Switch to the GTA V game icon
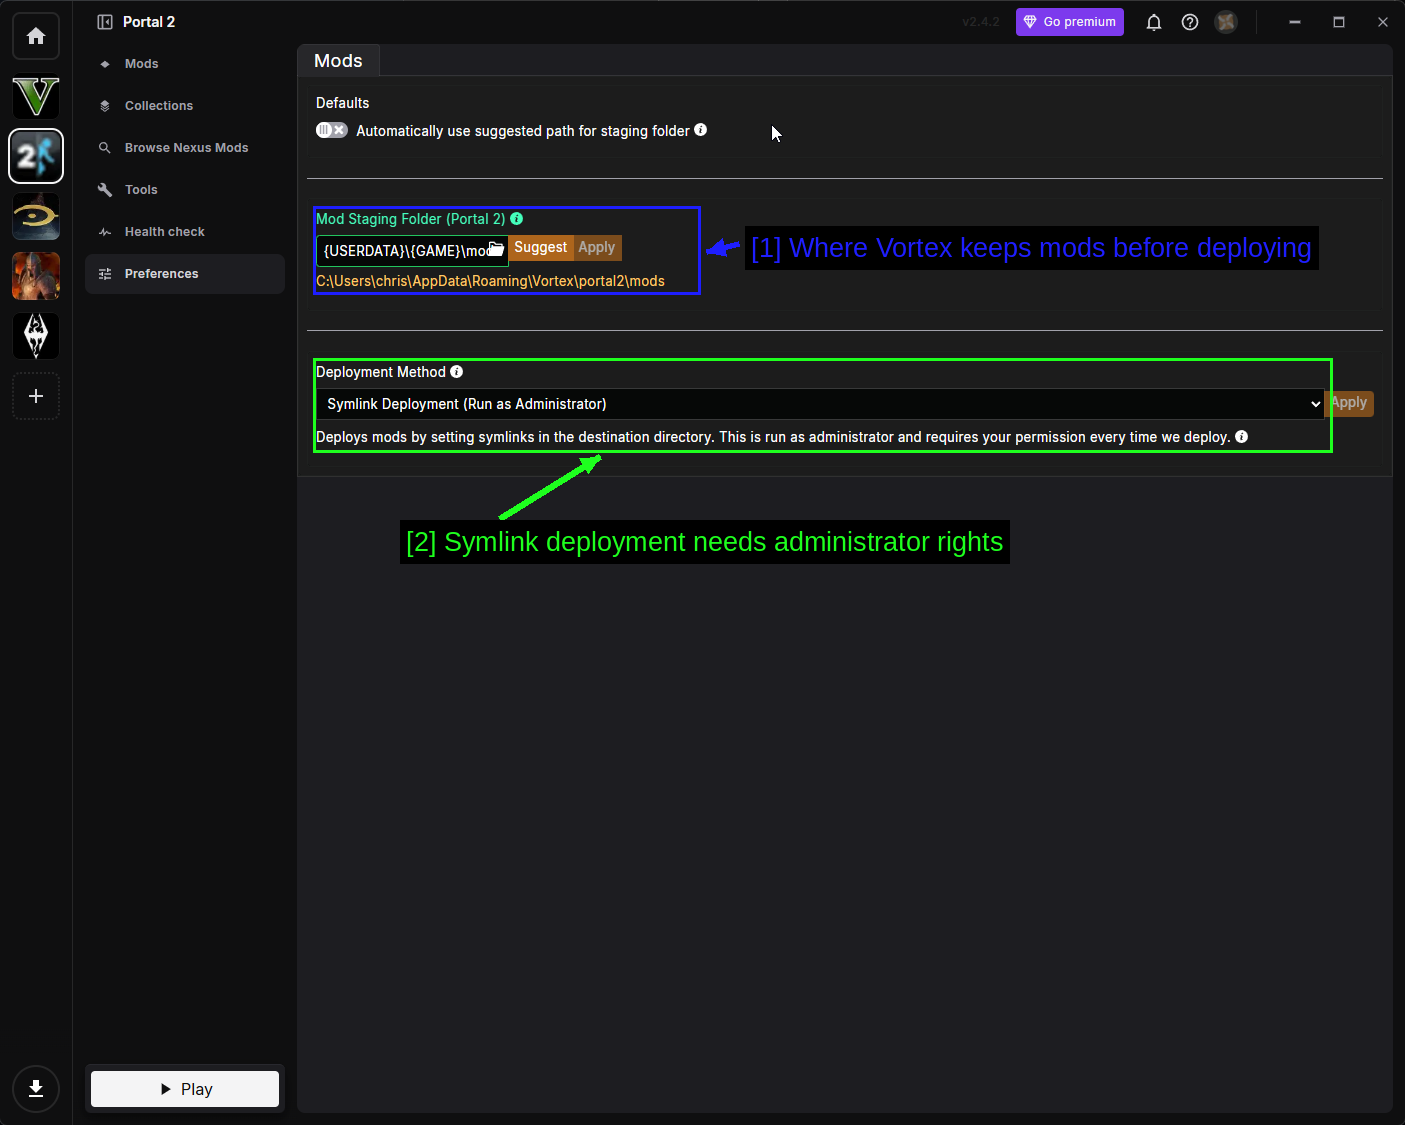The image size is (1405, 1125). click(x=36, y=97)
